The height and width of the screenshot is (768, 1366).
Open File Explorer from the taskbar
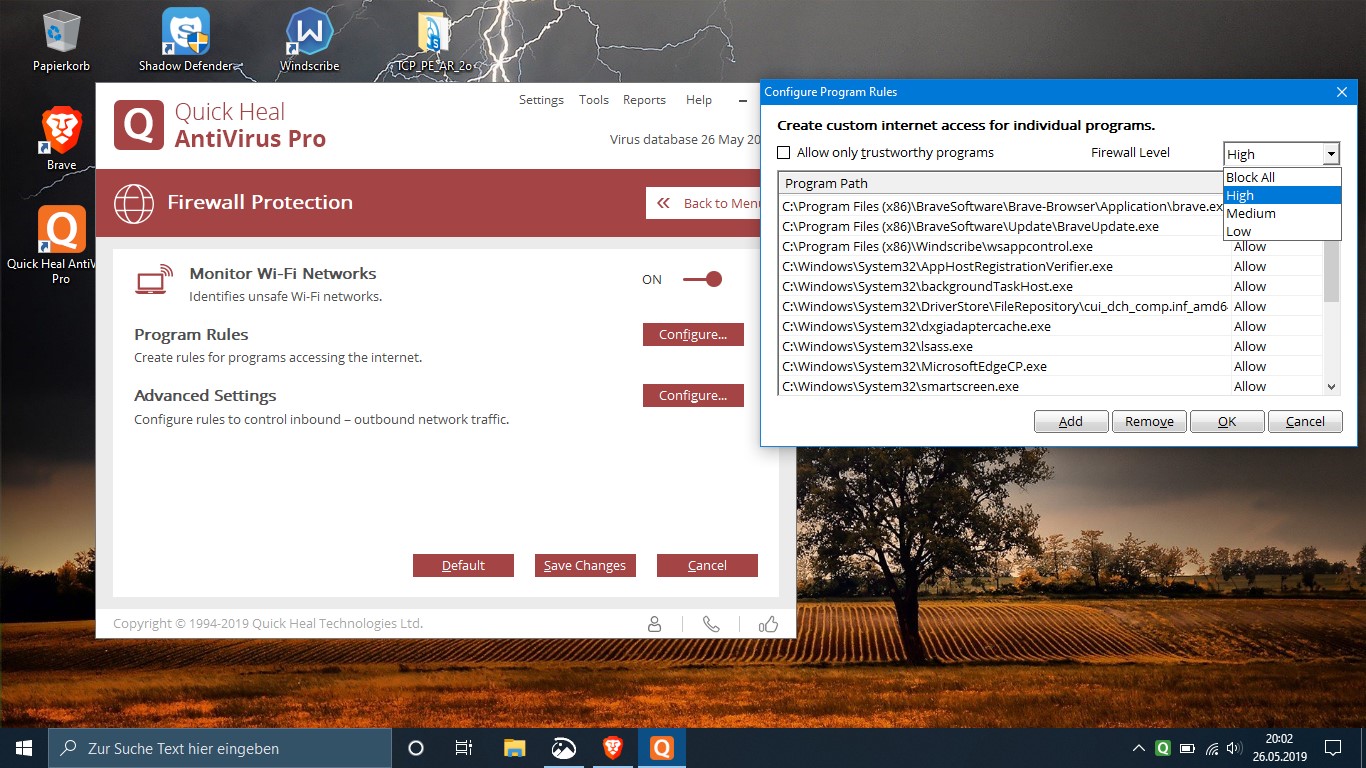click(x=514, y=748)
